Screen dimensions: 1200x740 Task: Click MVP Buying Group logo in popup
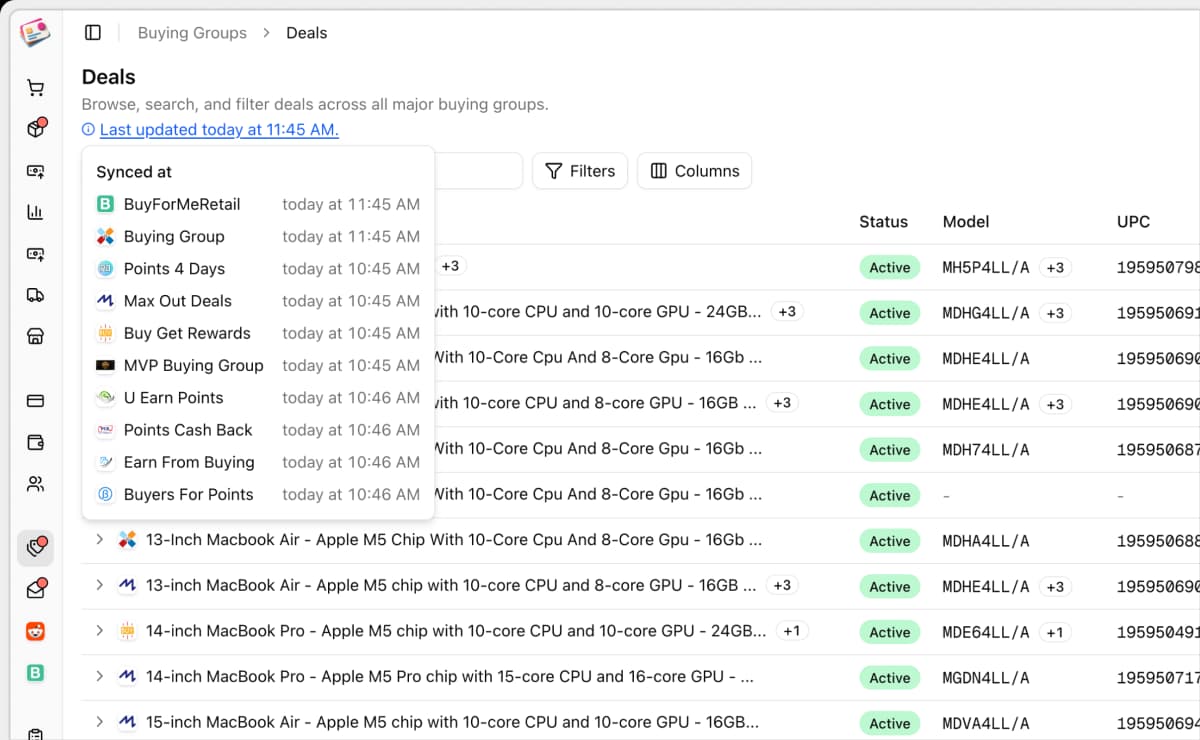[105, 365]
